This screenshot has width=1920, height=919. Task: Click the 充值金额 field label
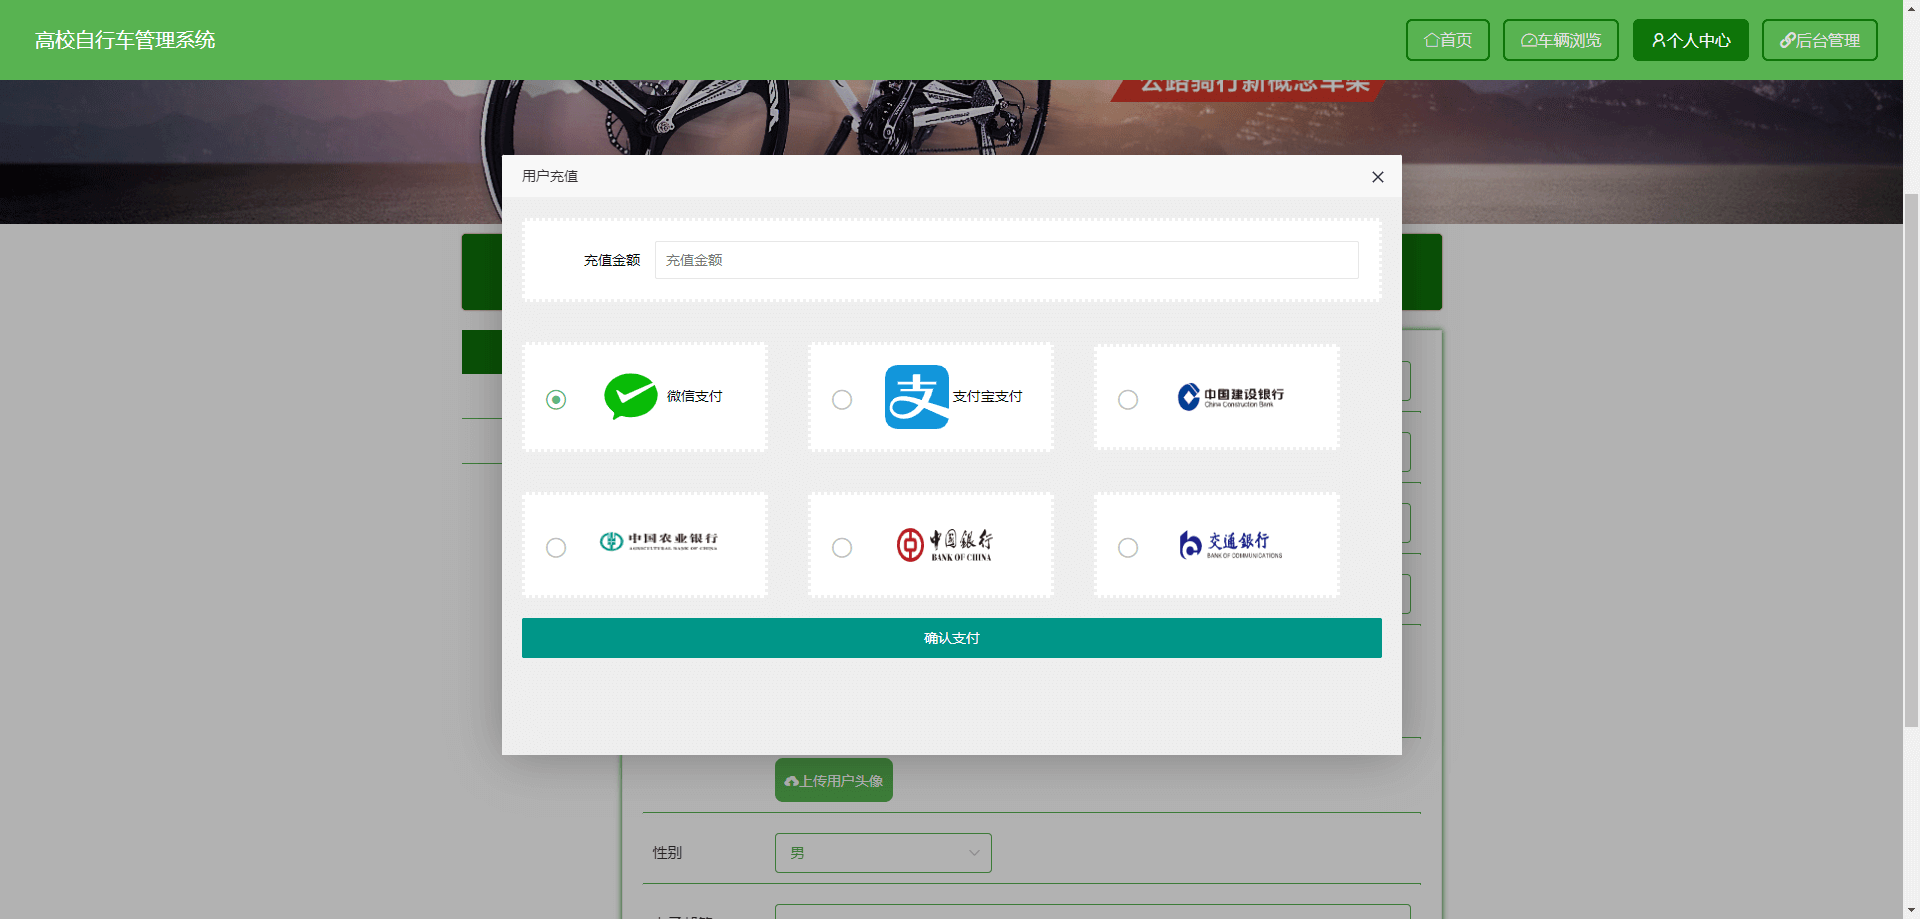pyautogui.click(x=612, y=260)
